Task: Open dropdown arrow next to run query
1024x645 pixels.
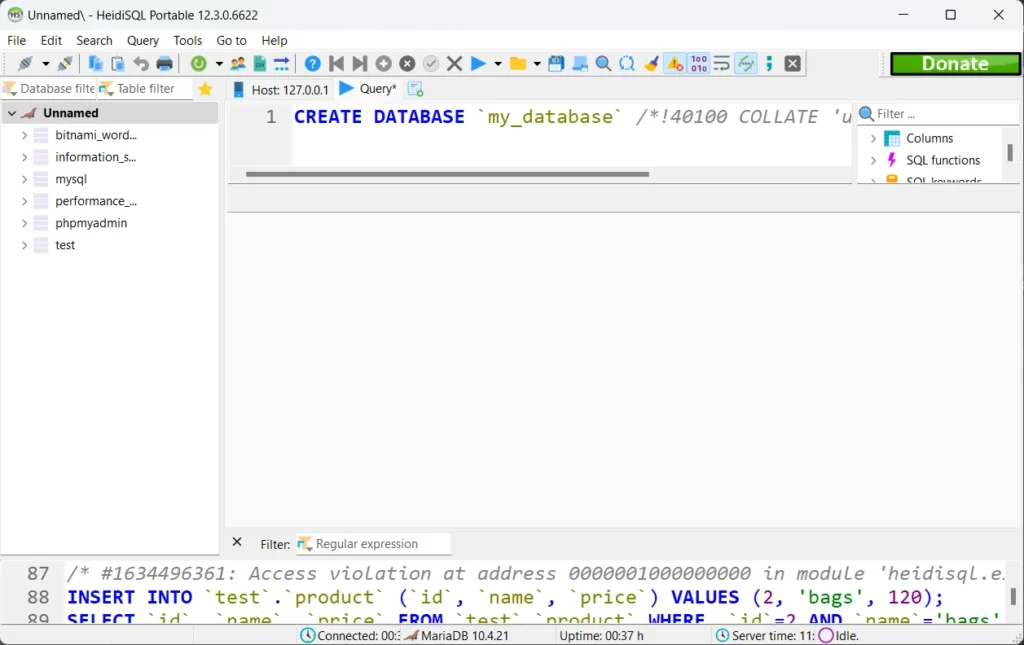Action: click(498, 63)
